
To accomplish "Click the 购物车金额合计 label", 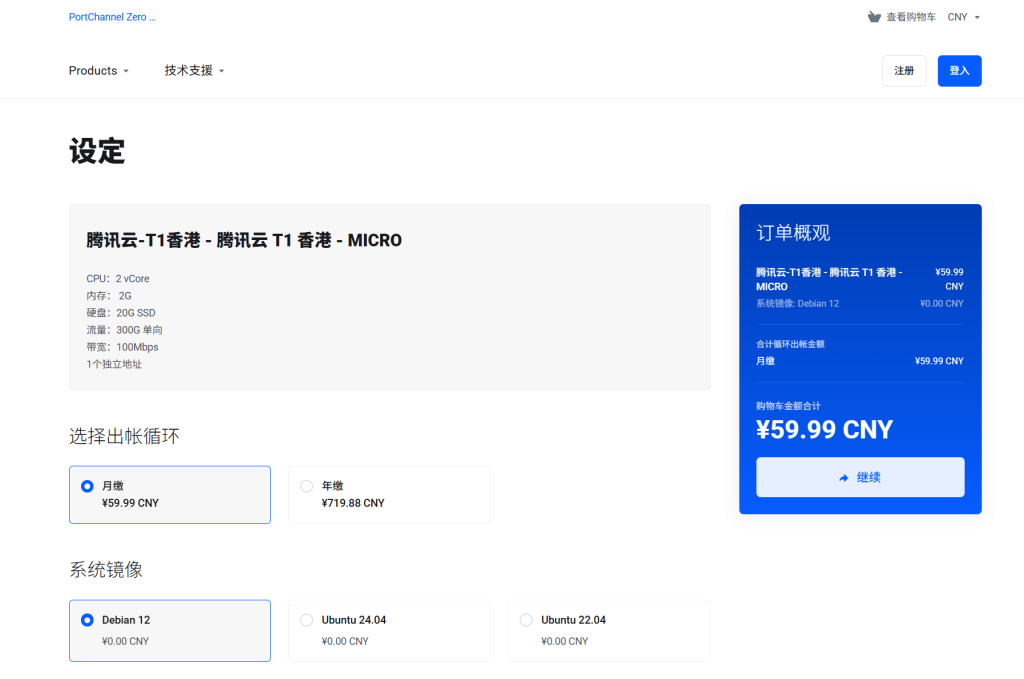I will (x=788, y=406).
